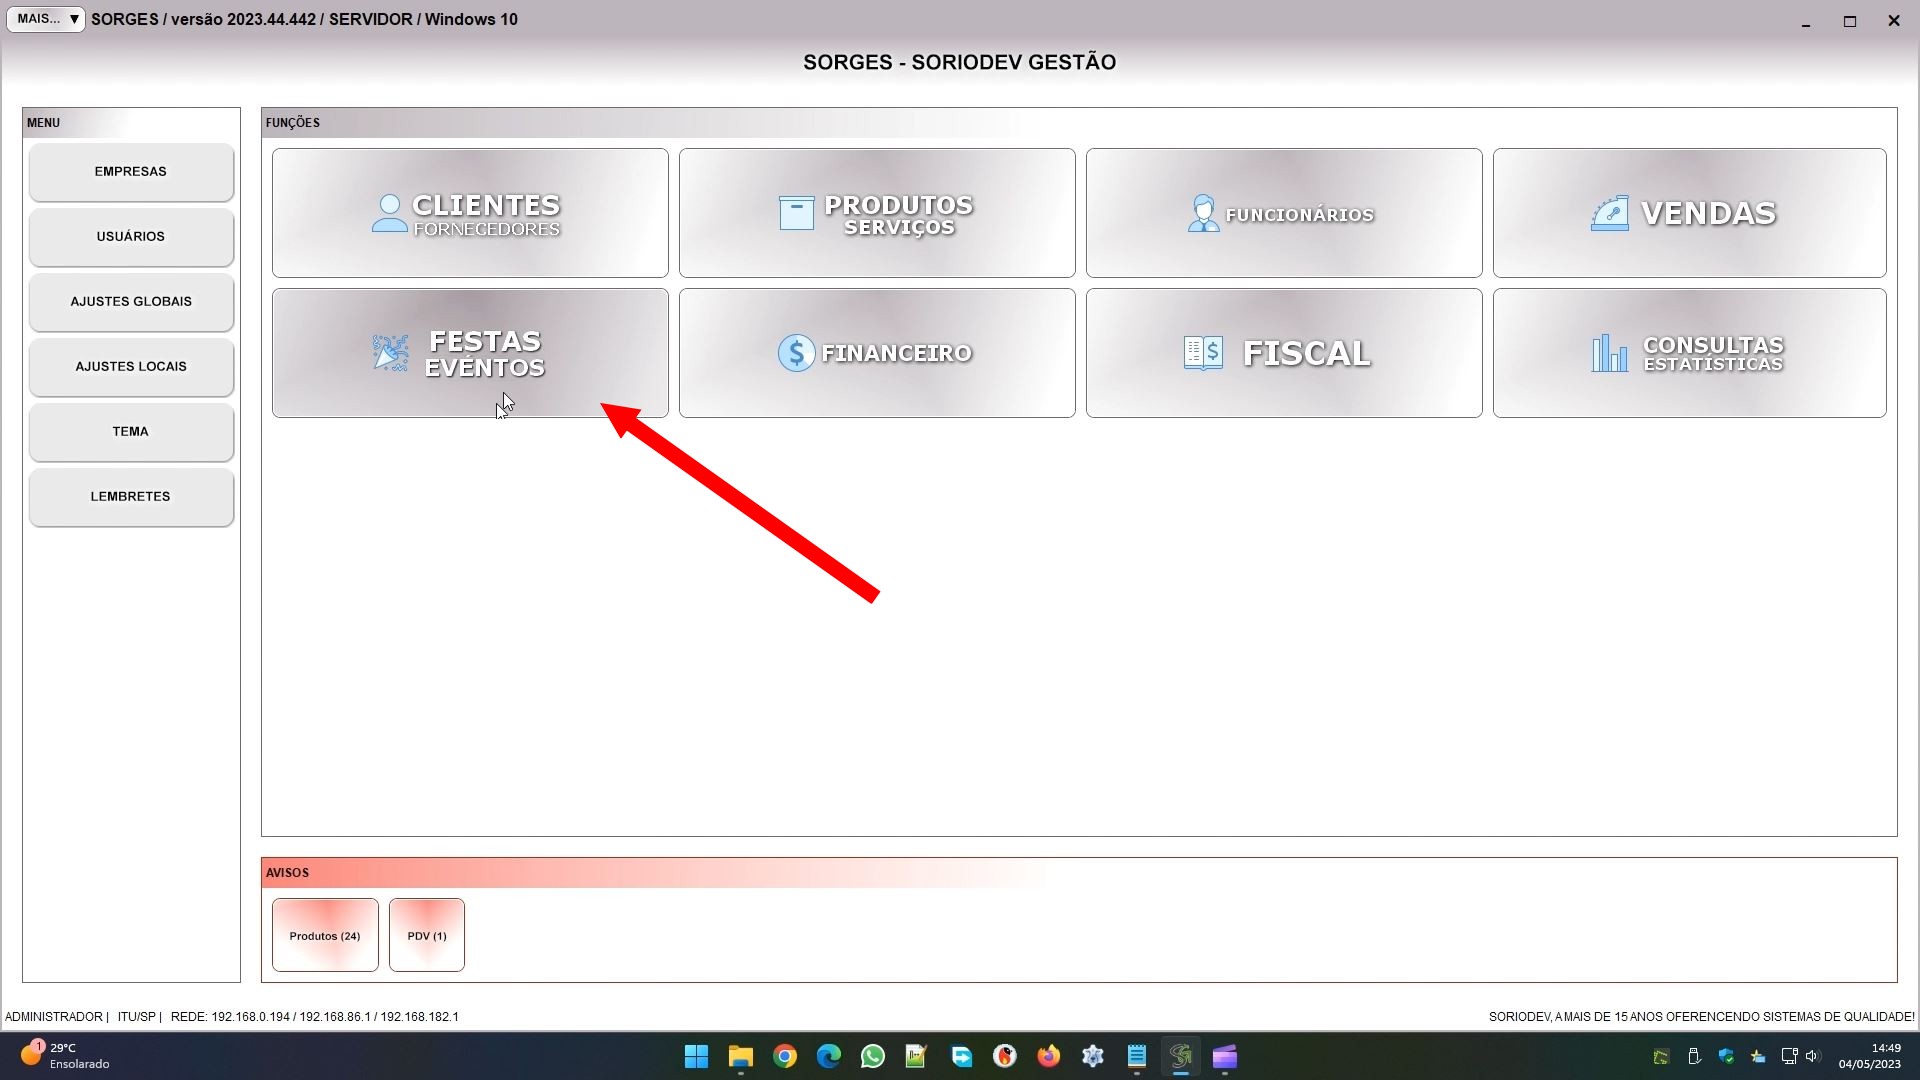Select Ajustes Locais in the menu
1920x1080 pixels.
coord(131,367)
